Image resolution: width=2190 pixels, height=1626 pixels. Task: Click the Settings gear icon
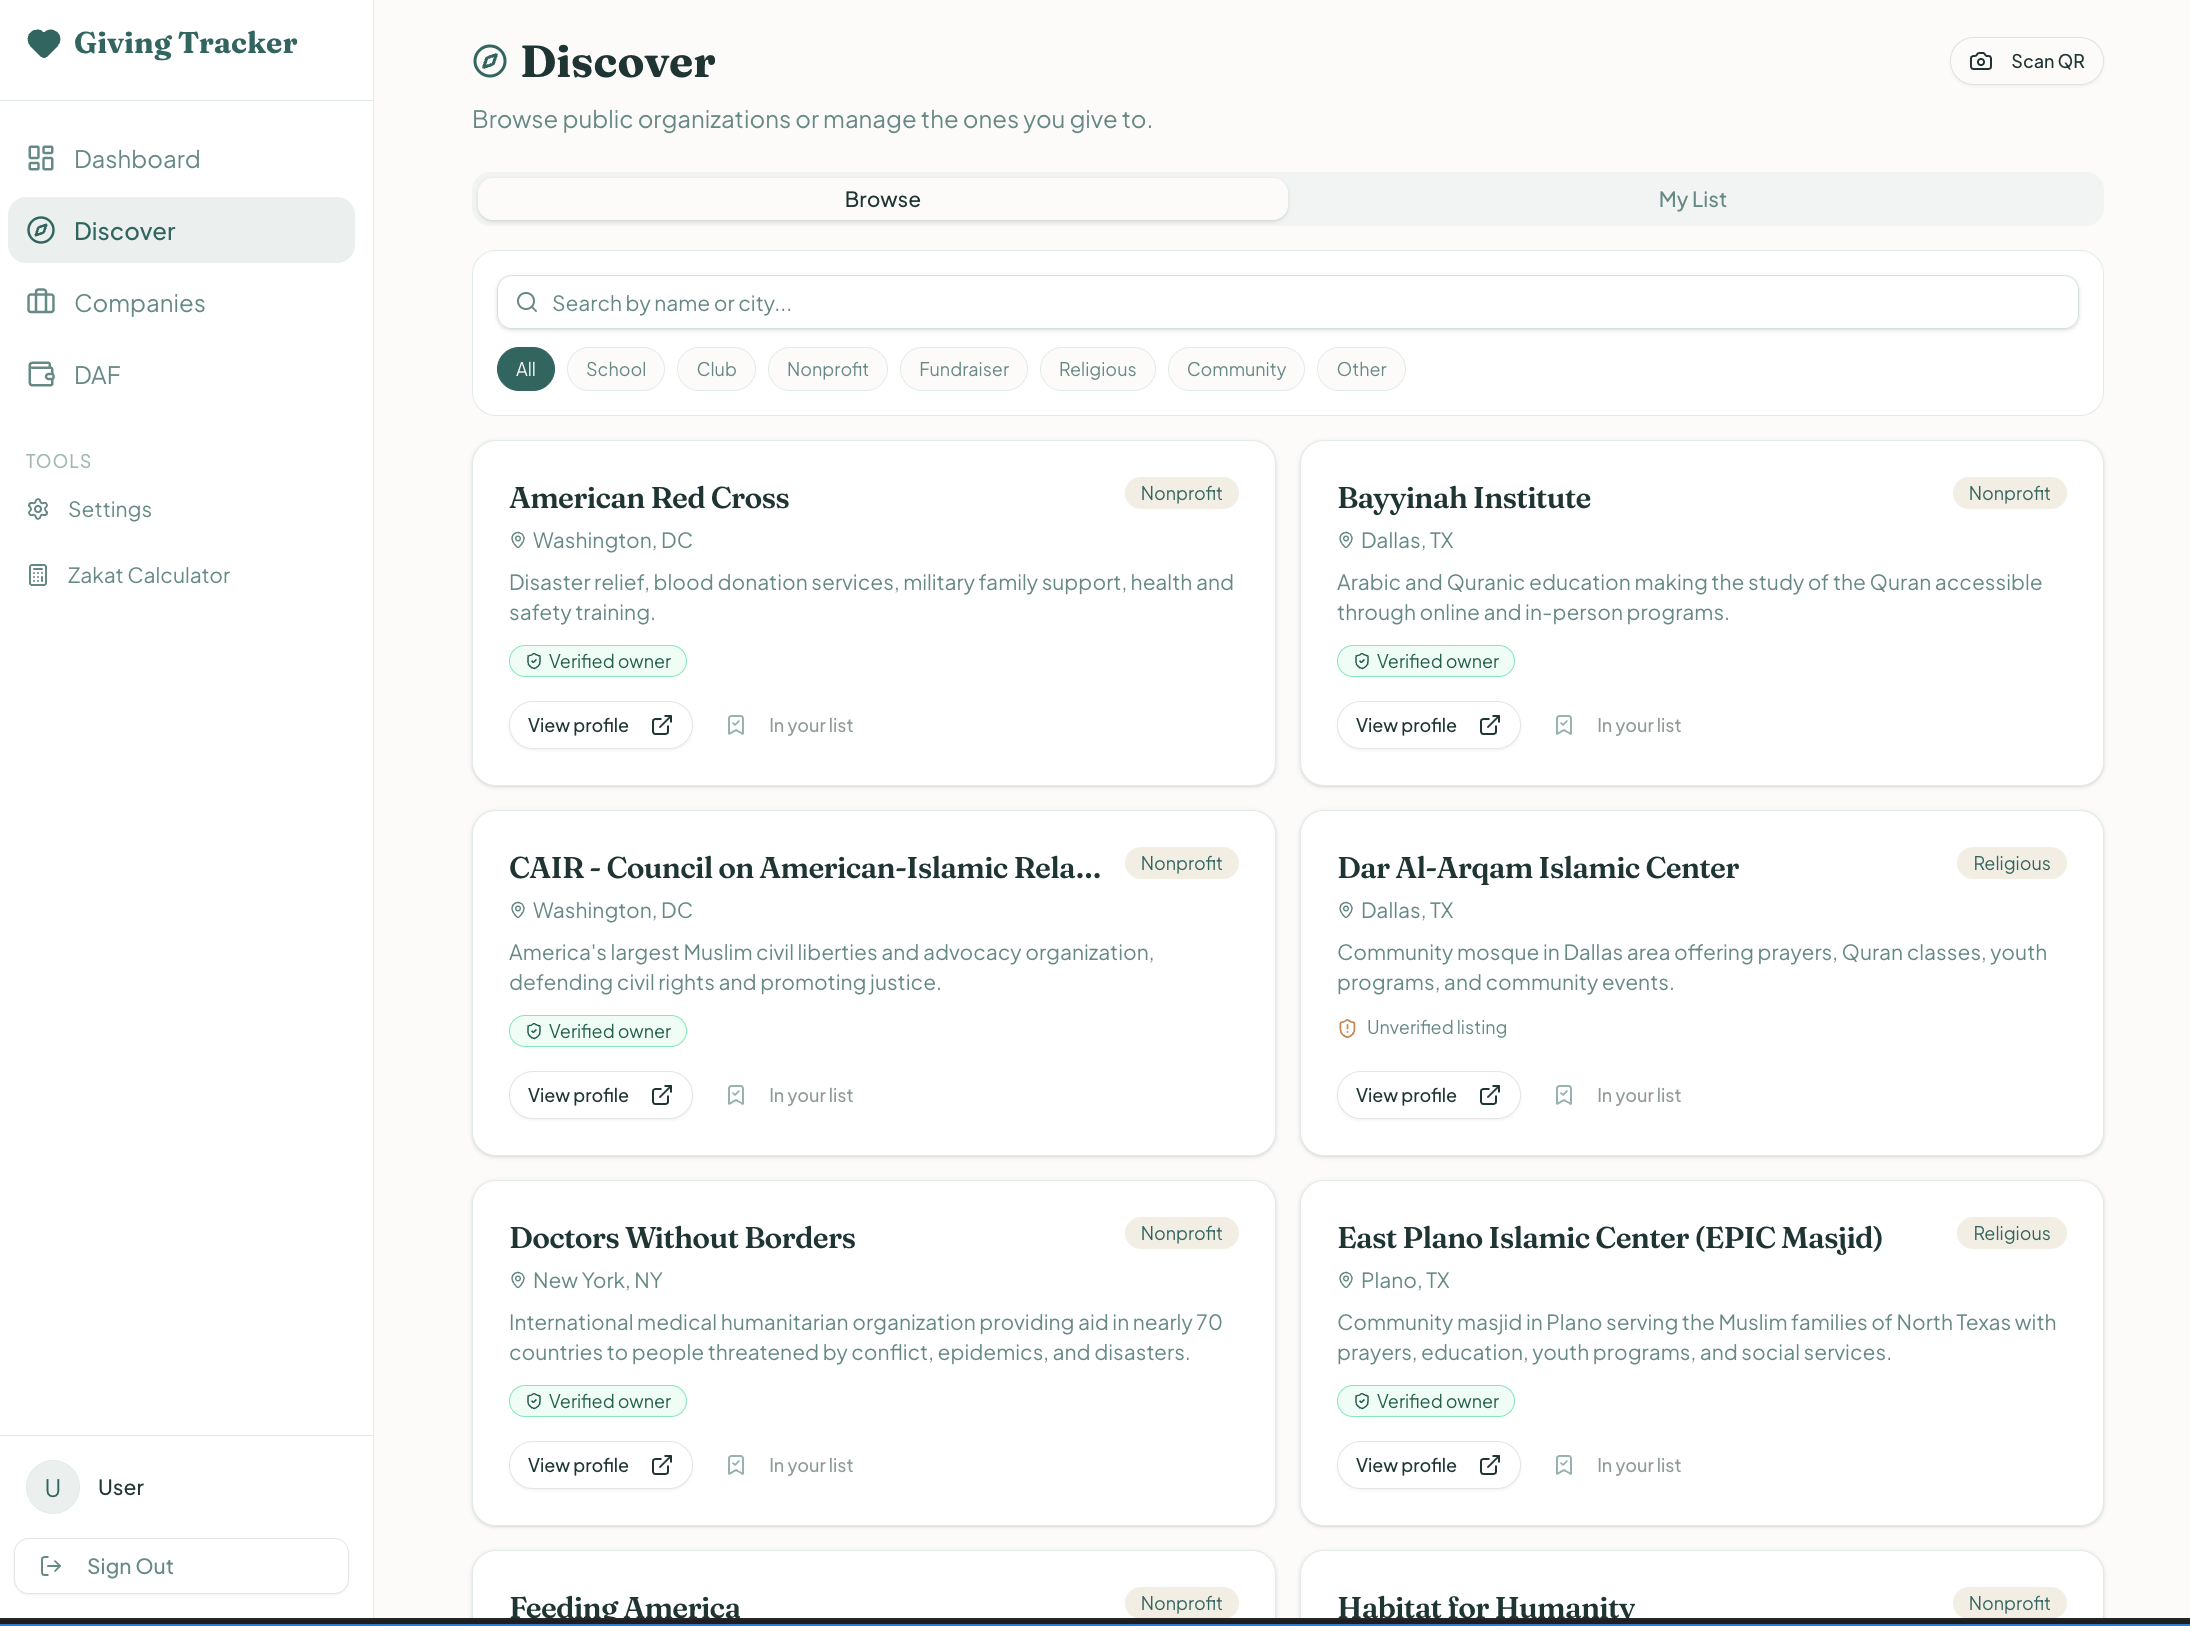coord(38,509)
